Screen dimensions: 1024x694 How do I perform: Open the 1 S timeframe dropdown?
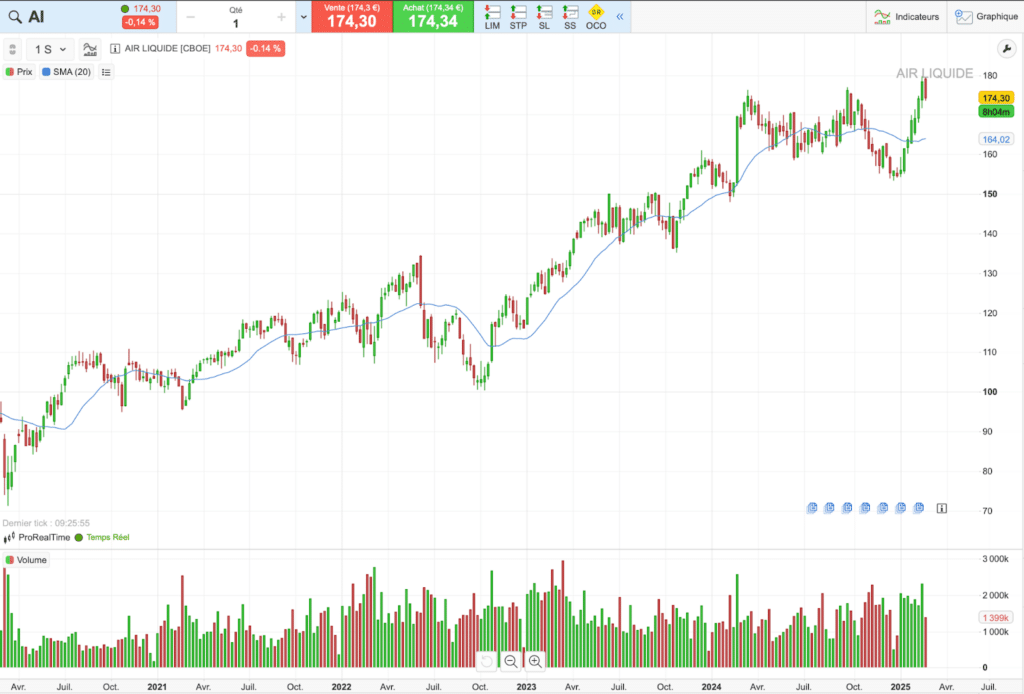(50, 49)
